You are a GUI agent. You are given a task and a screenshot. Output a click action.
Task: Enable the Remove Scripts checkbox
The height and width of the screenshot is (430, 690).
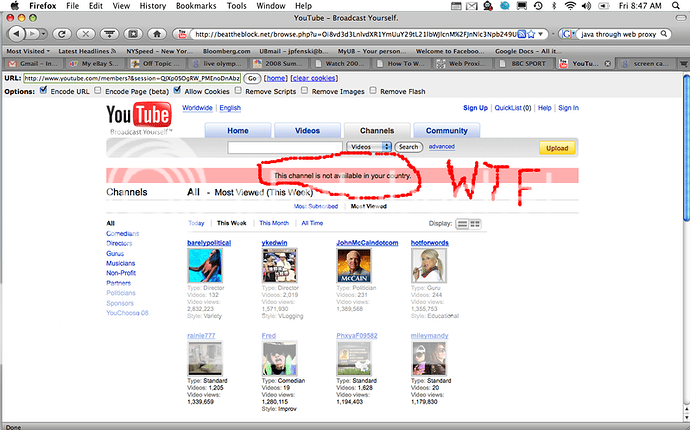pyautogui.click(x=238, y=90)
